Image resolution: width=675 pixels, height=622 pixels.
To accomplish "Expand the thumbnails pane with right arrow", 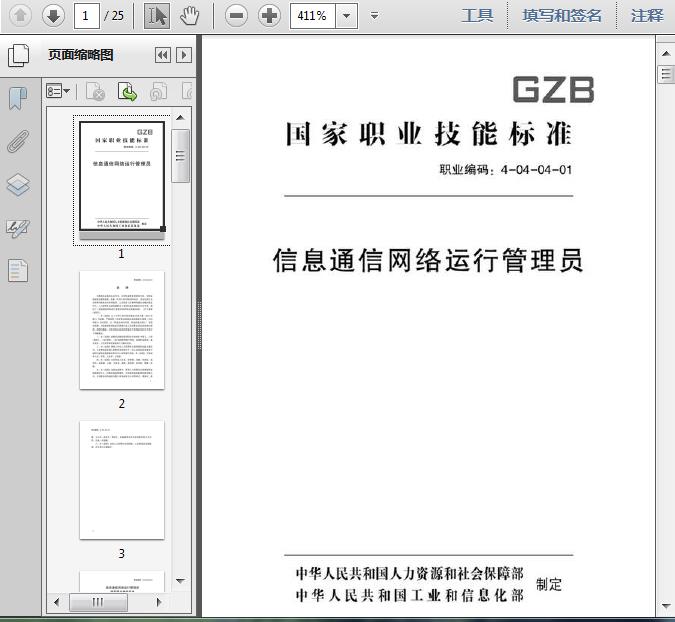I will click(184, 55).
